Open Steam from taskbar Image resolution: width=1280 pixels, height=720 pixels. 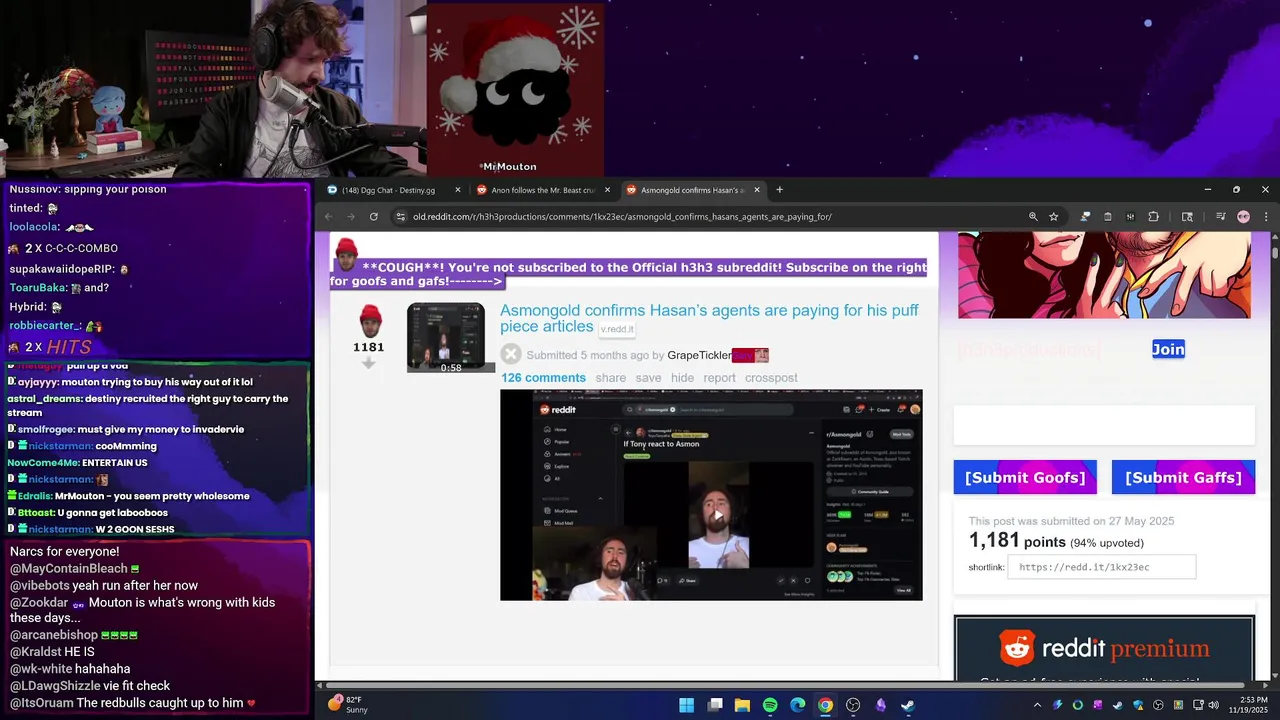pos(907,705)
